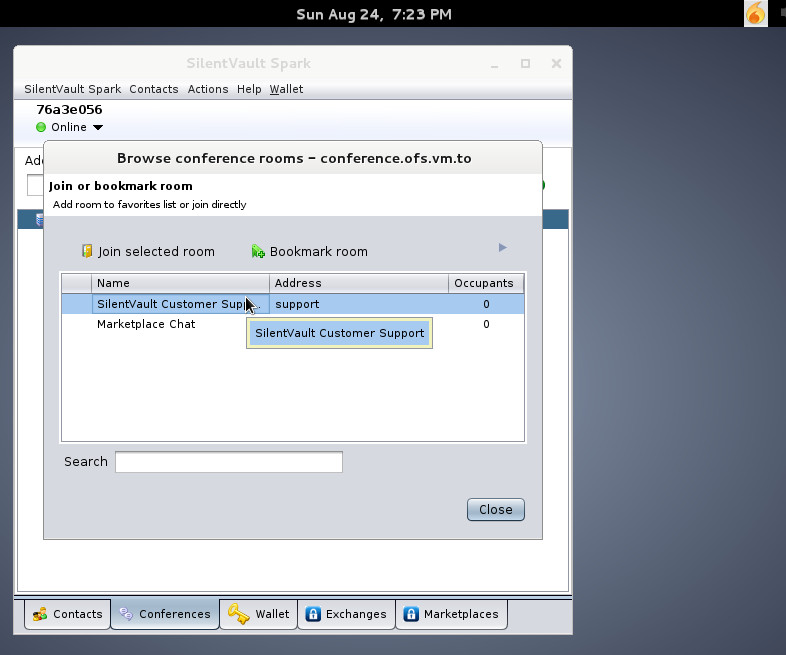Screen dimensions: 786x655
Task: Maximize the SilentVault Spark window
Action: (x=525, y=64)
